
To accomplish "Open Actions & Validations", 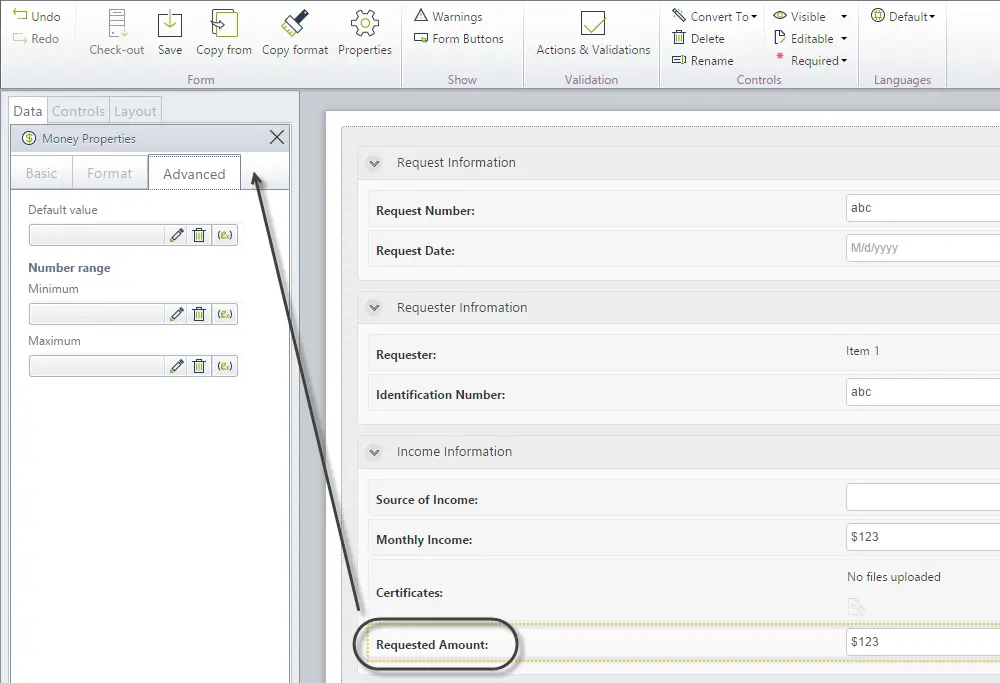I will 593,33.
